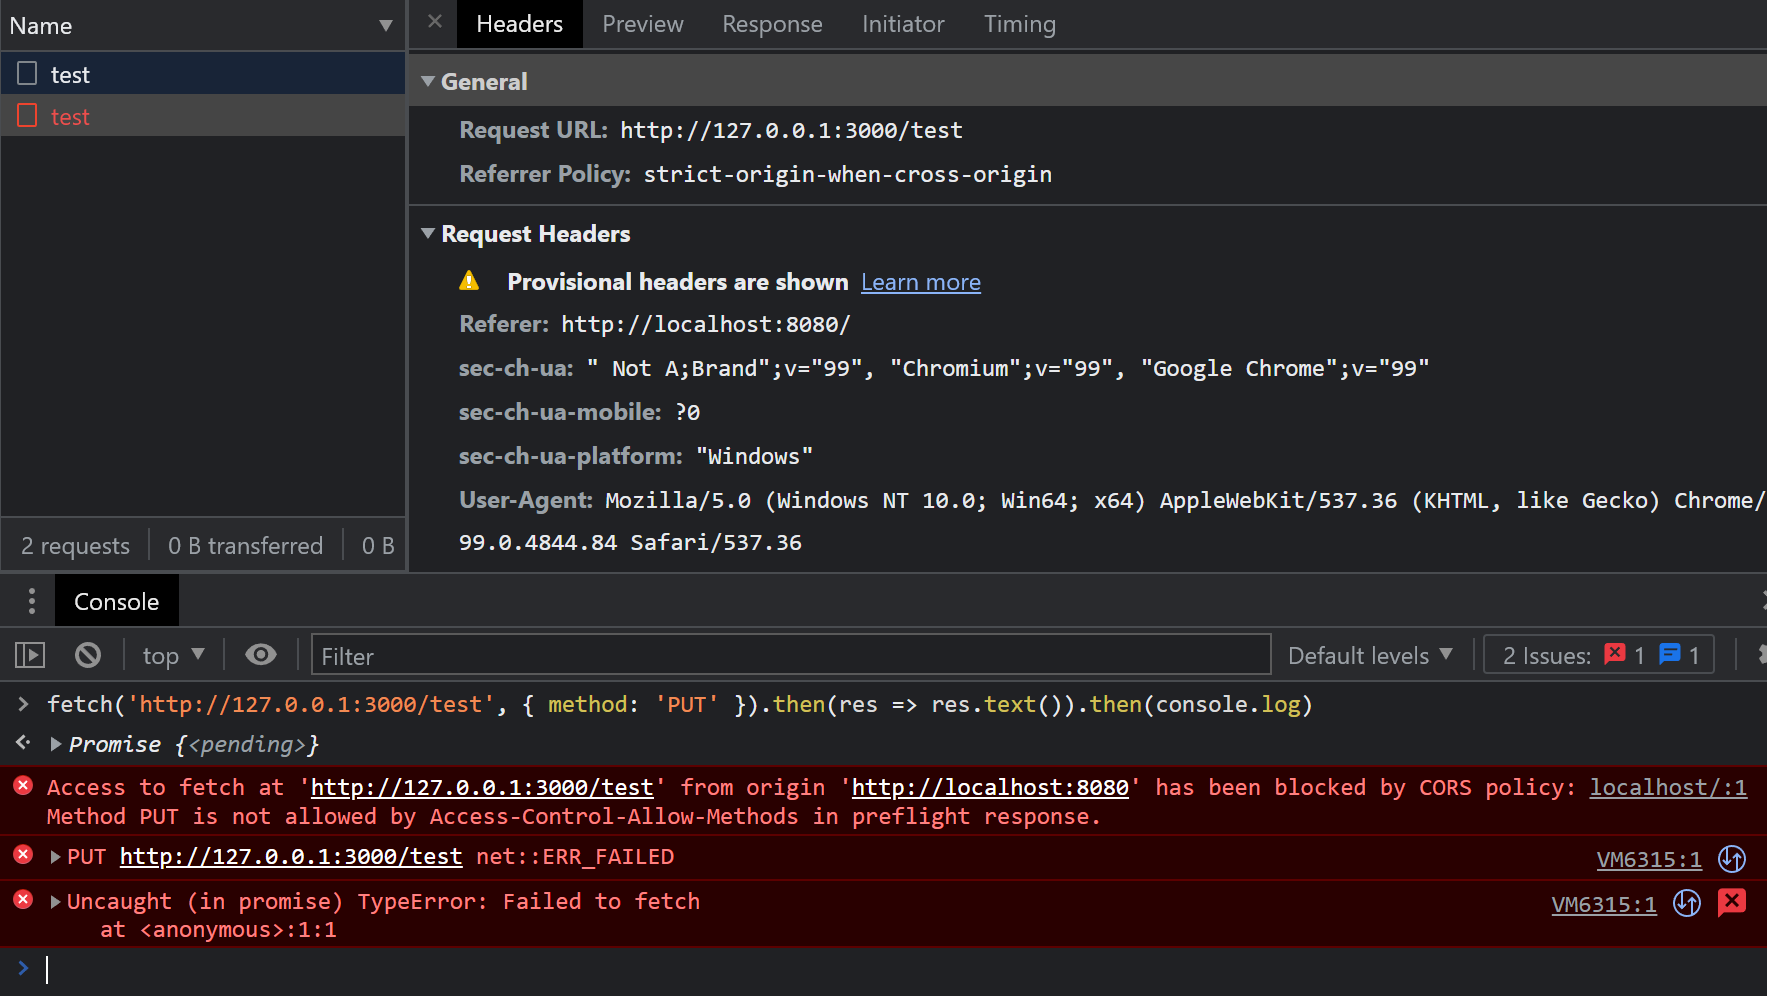Click the network icon beside the PUT error
This screenshot has height=996, width=1767.
1731,859
